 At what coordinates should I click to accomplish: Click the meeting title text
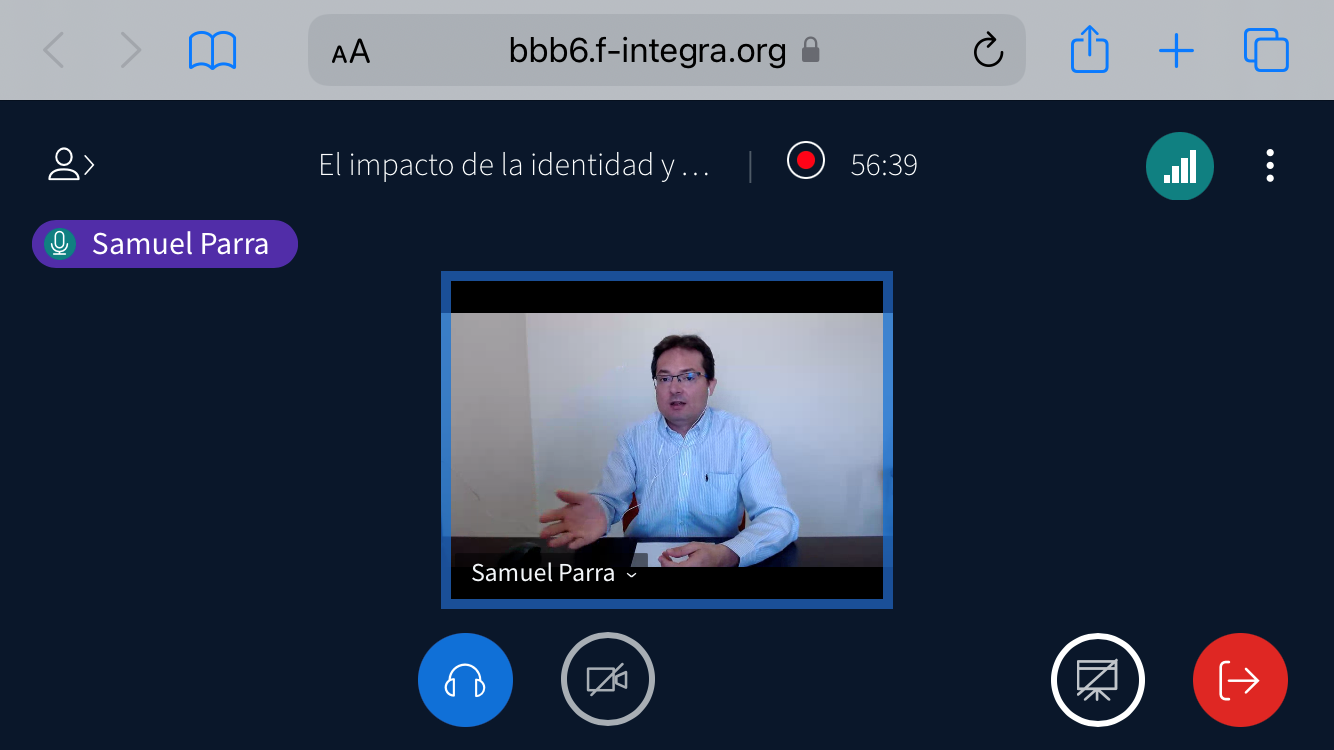(514, 165)
